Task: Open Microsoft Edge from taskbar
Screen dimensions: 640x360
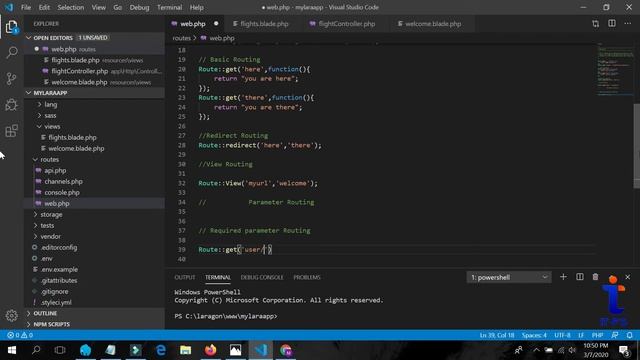Action: 161,350
